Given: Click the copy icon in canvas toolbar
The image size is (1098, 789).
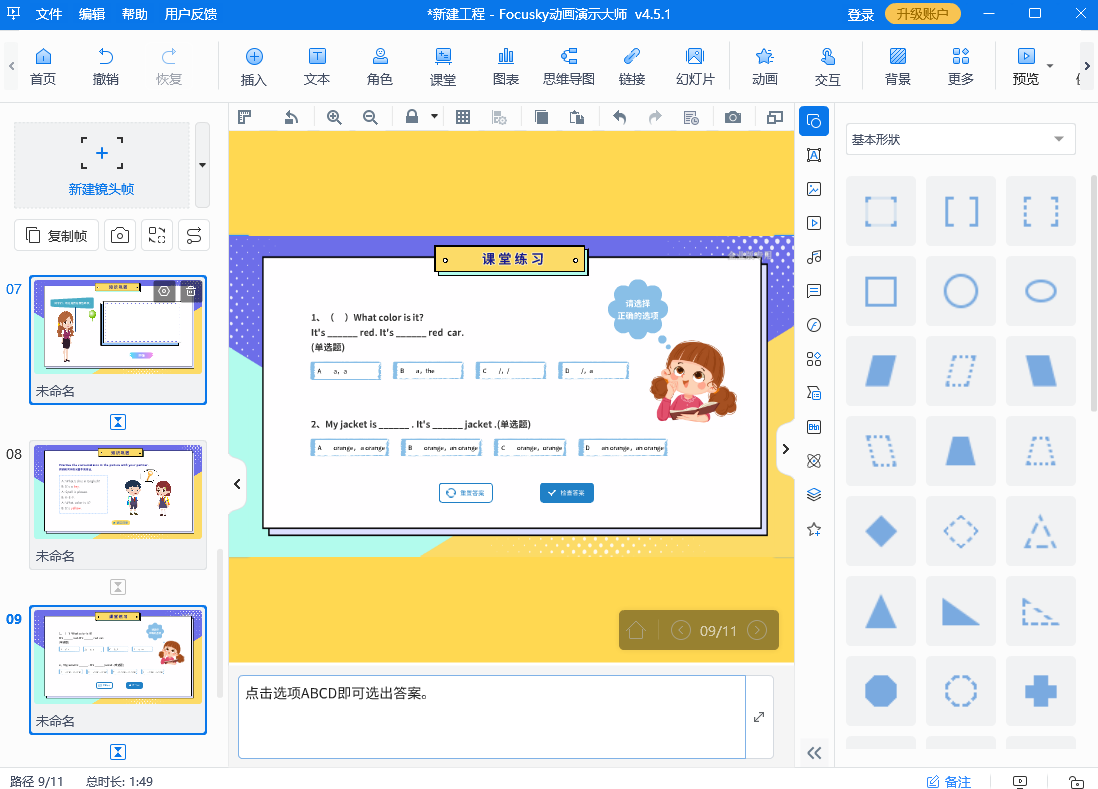Looking at the screenshot, I should point(541,118).
